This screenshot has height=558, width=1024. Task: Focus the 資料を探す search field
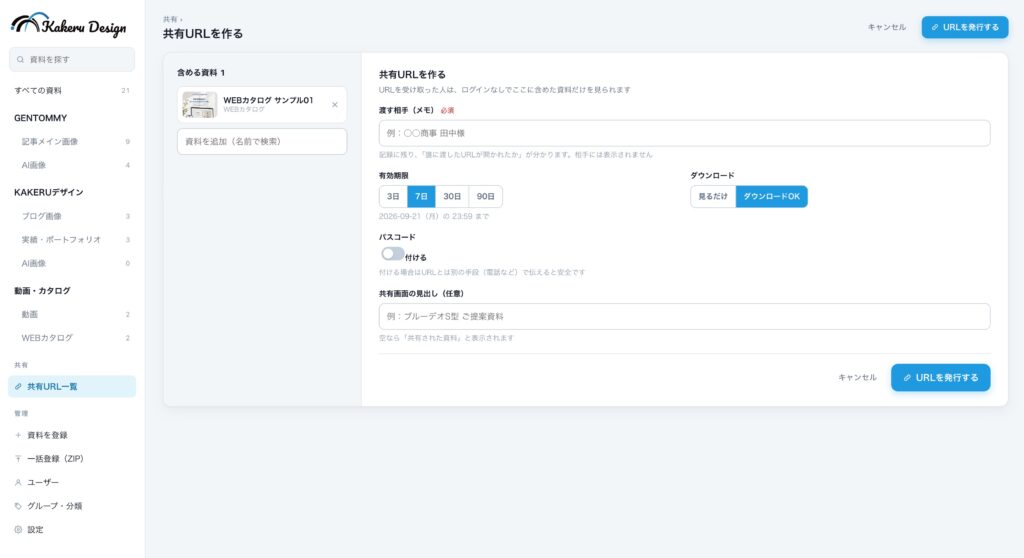click(72, 59)
